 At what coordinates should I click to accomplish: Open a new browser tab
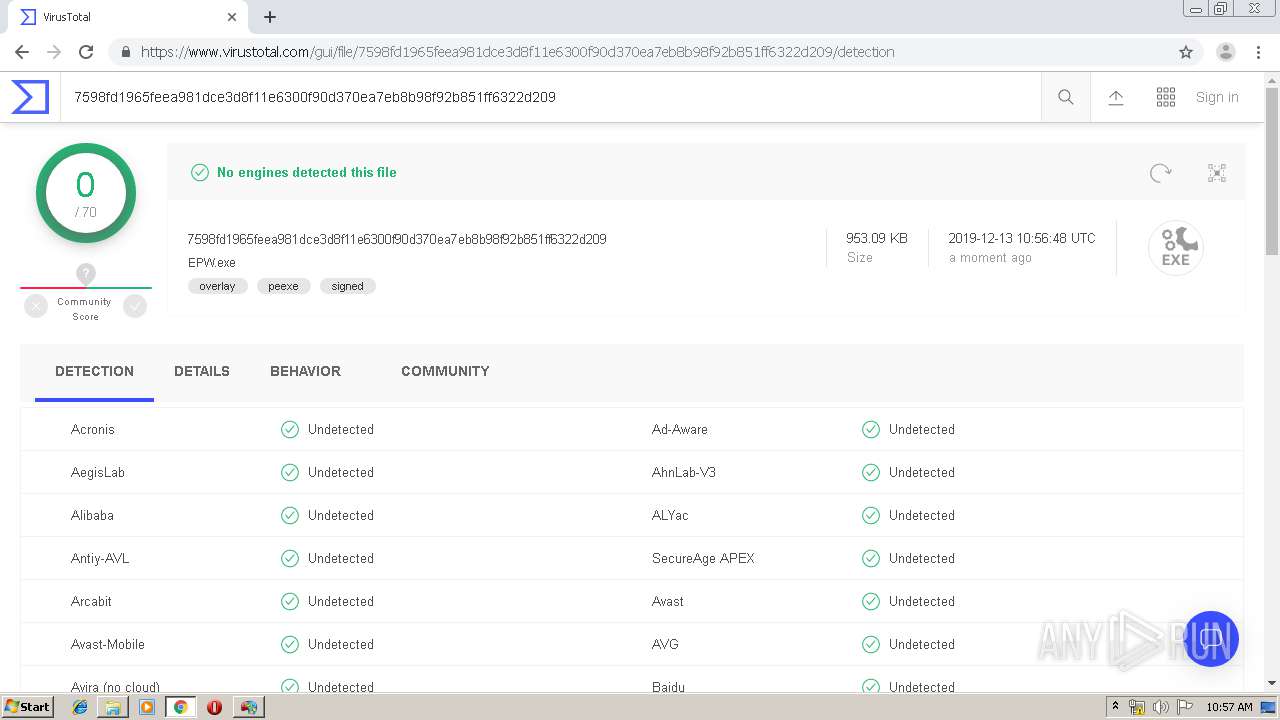[270, 17]
